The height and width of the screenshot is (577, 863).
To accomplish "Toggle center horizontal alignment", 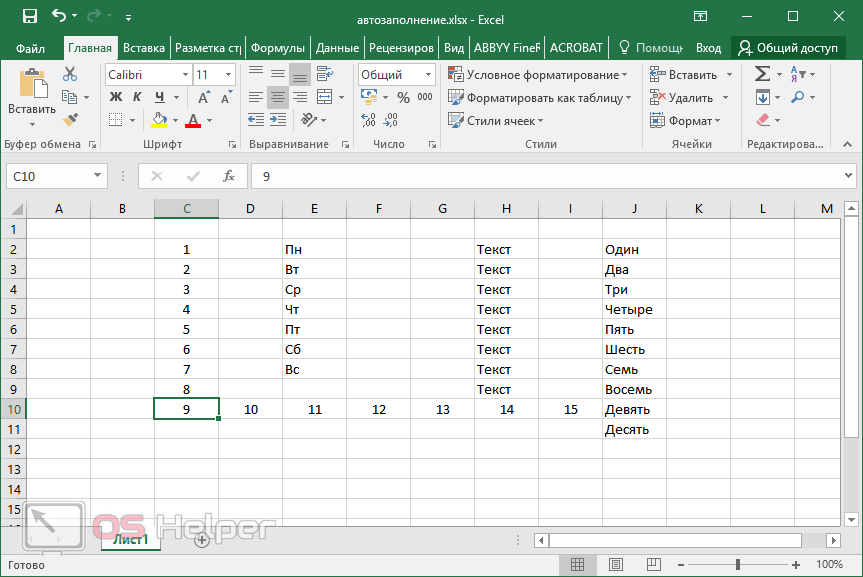I will tap(277, 97).
